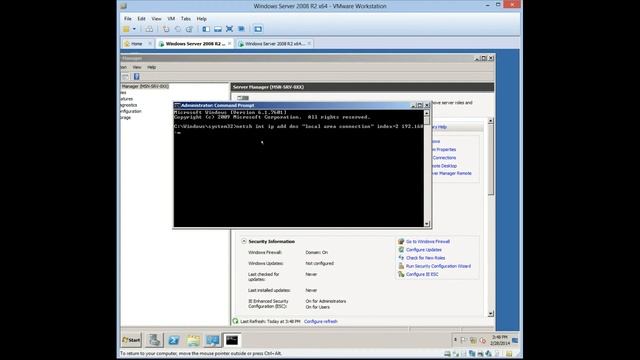
Task: Open the VMware View menu
Action: click(156, 19)
